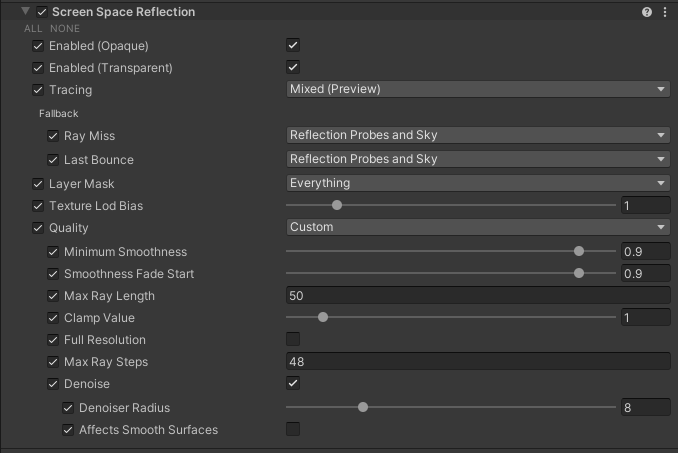
Task: Collapse the Screen Space Reflection foldout
Action: point(25,12)
